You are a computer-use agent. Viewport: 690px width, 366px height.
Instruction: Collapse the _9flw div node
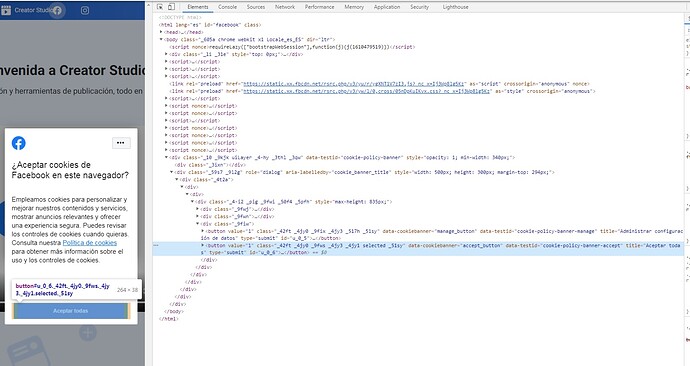198,224
